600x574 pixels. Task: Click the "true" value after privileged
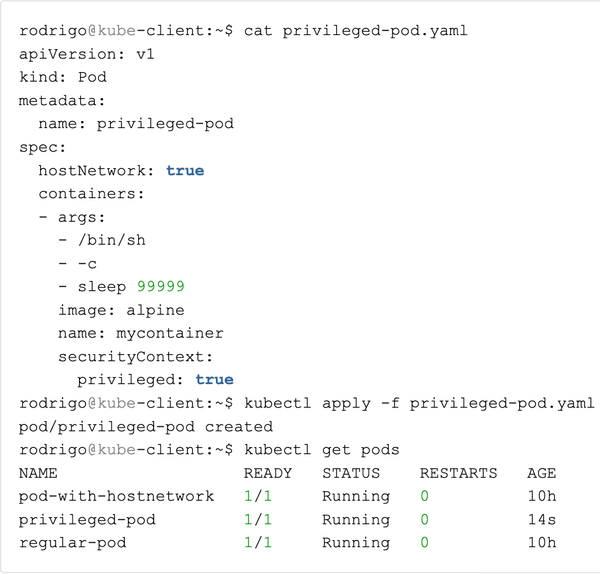click(214, 380)
